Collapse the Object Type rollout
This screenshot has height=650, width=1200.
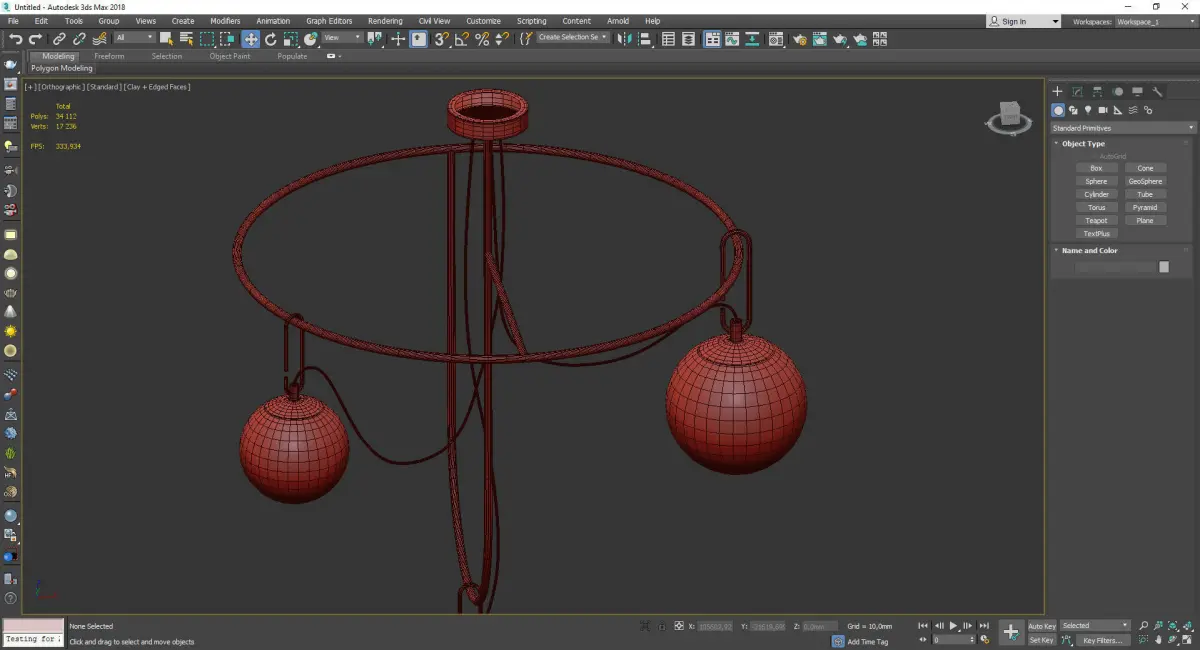pos(1083,144)
